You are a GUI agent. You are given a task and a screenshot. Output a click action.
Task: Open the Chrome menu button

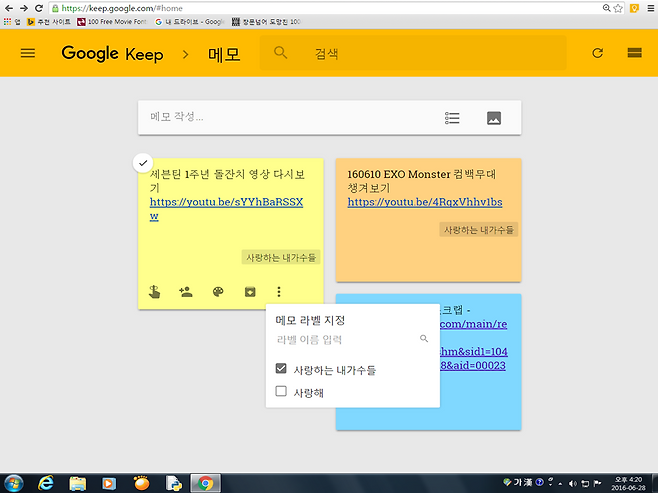pos(650,8)
